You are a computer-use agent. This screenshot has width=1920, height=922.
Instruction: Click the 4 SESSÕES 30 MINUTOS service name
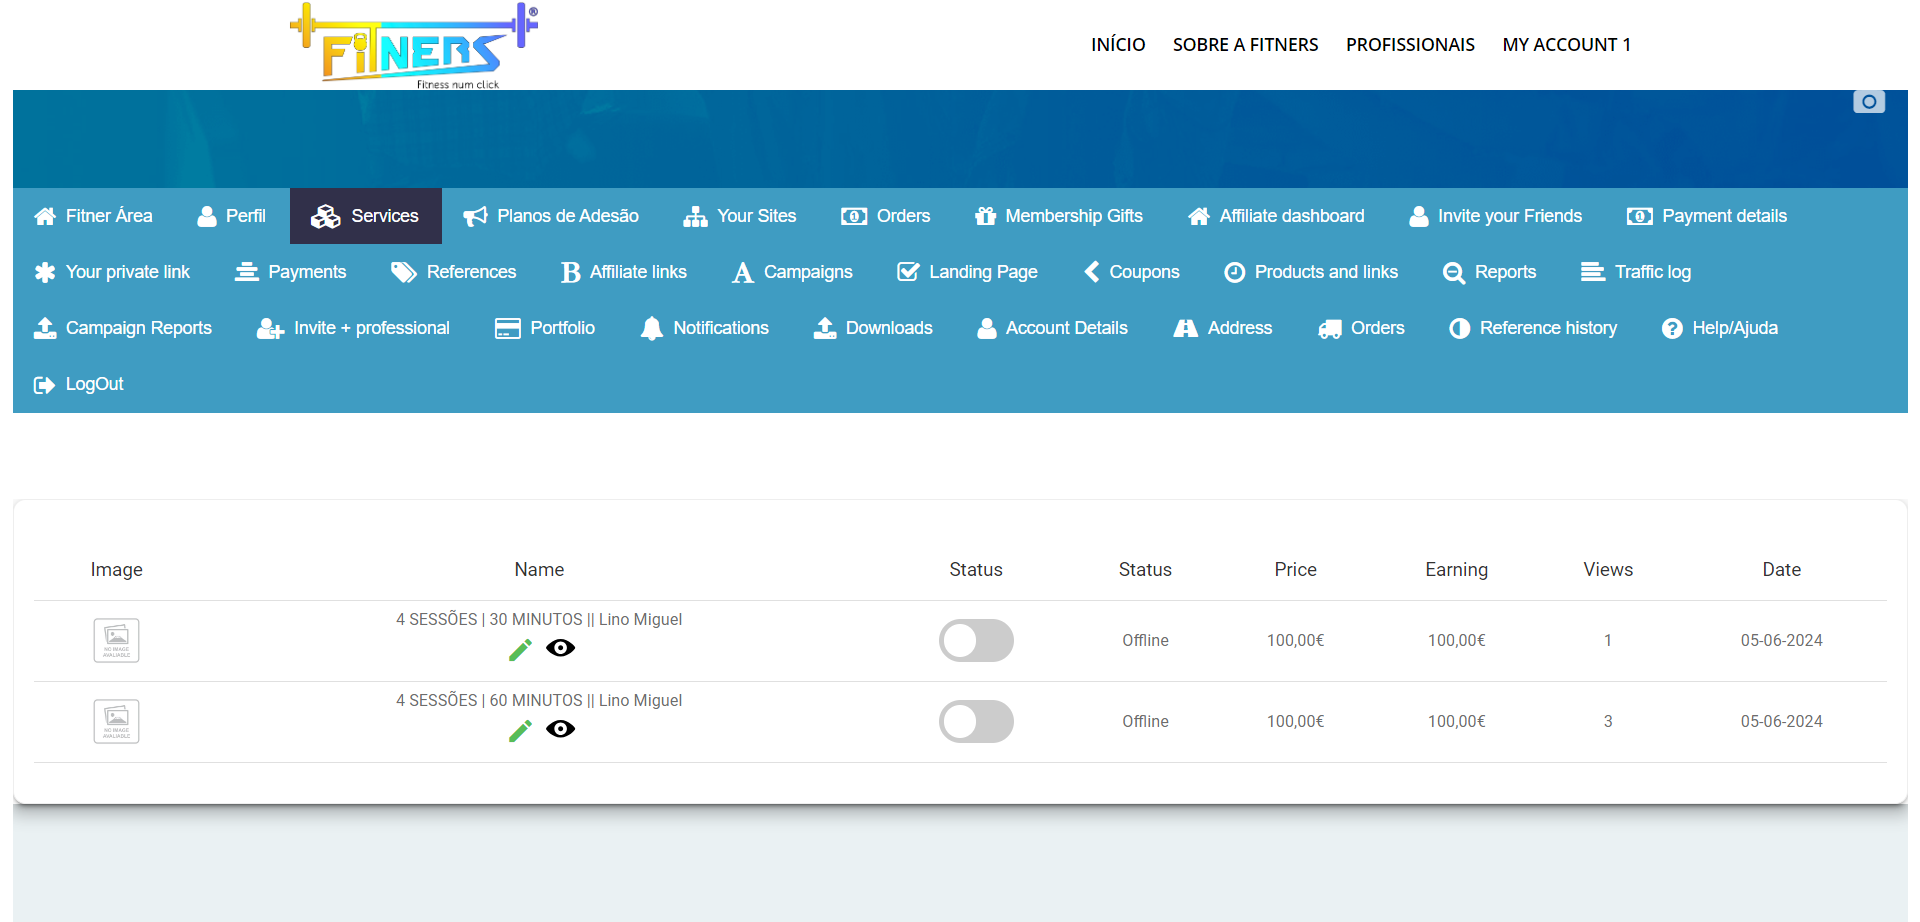(539, 620)
